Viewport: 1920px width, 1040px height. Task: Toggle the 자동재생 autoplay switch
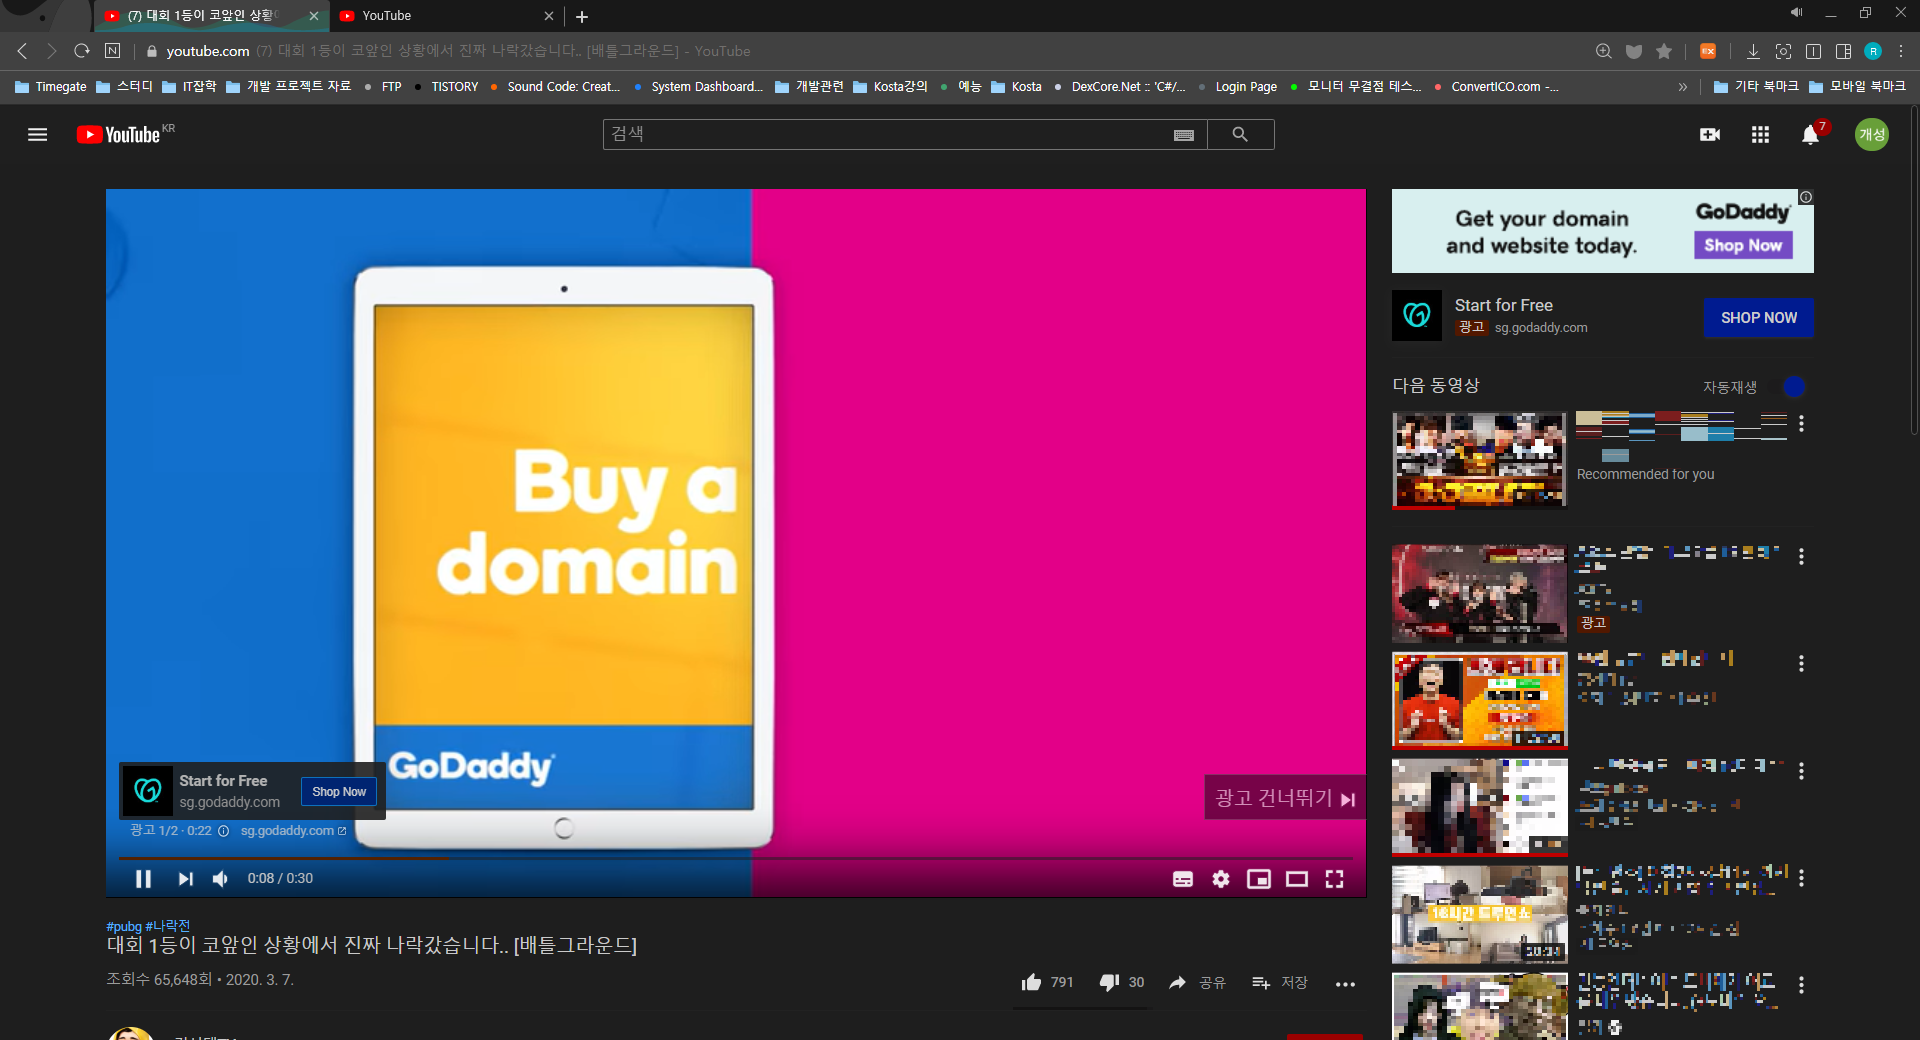(x=1787, y=387)
